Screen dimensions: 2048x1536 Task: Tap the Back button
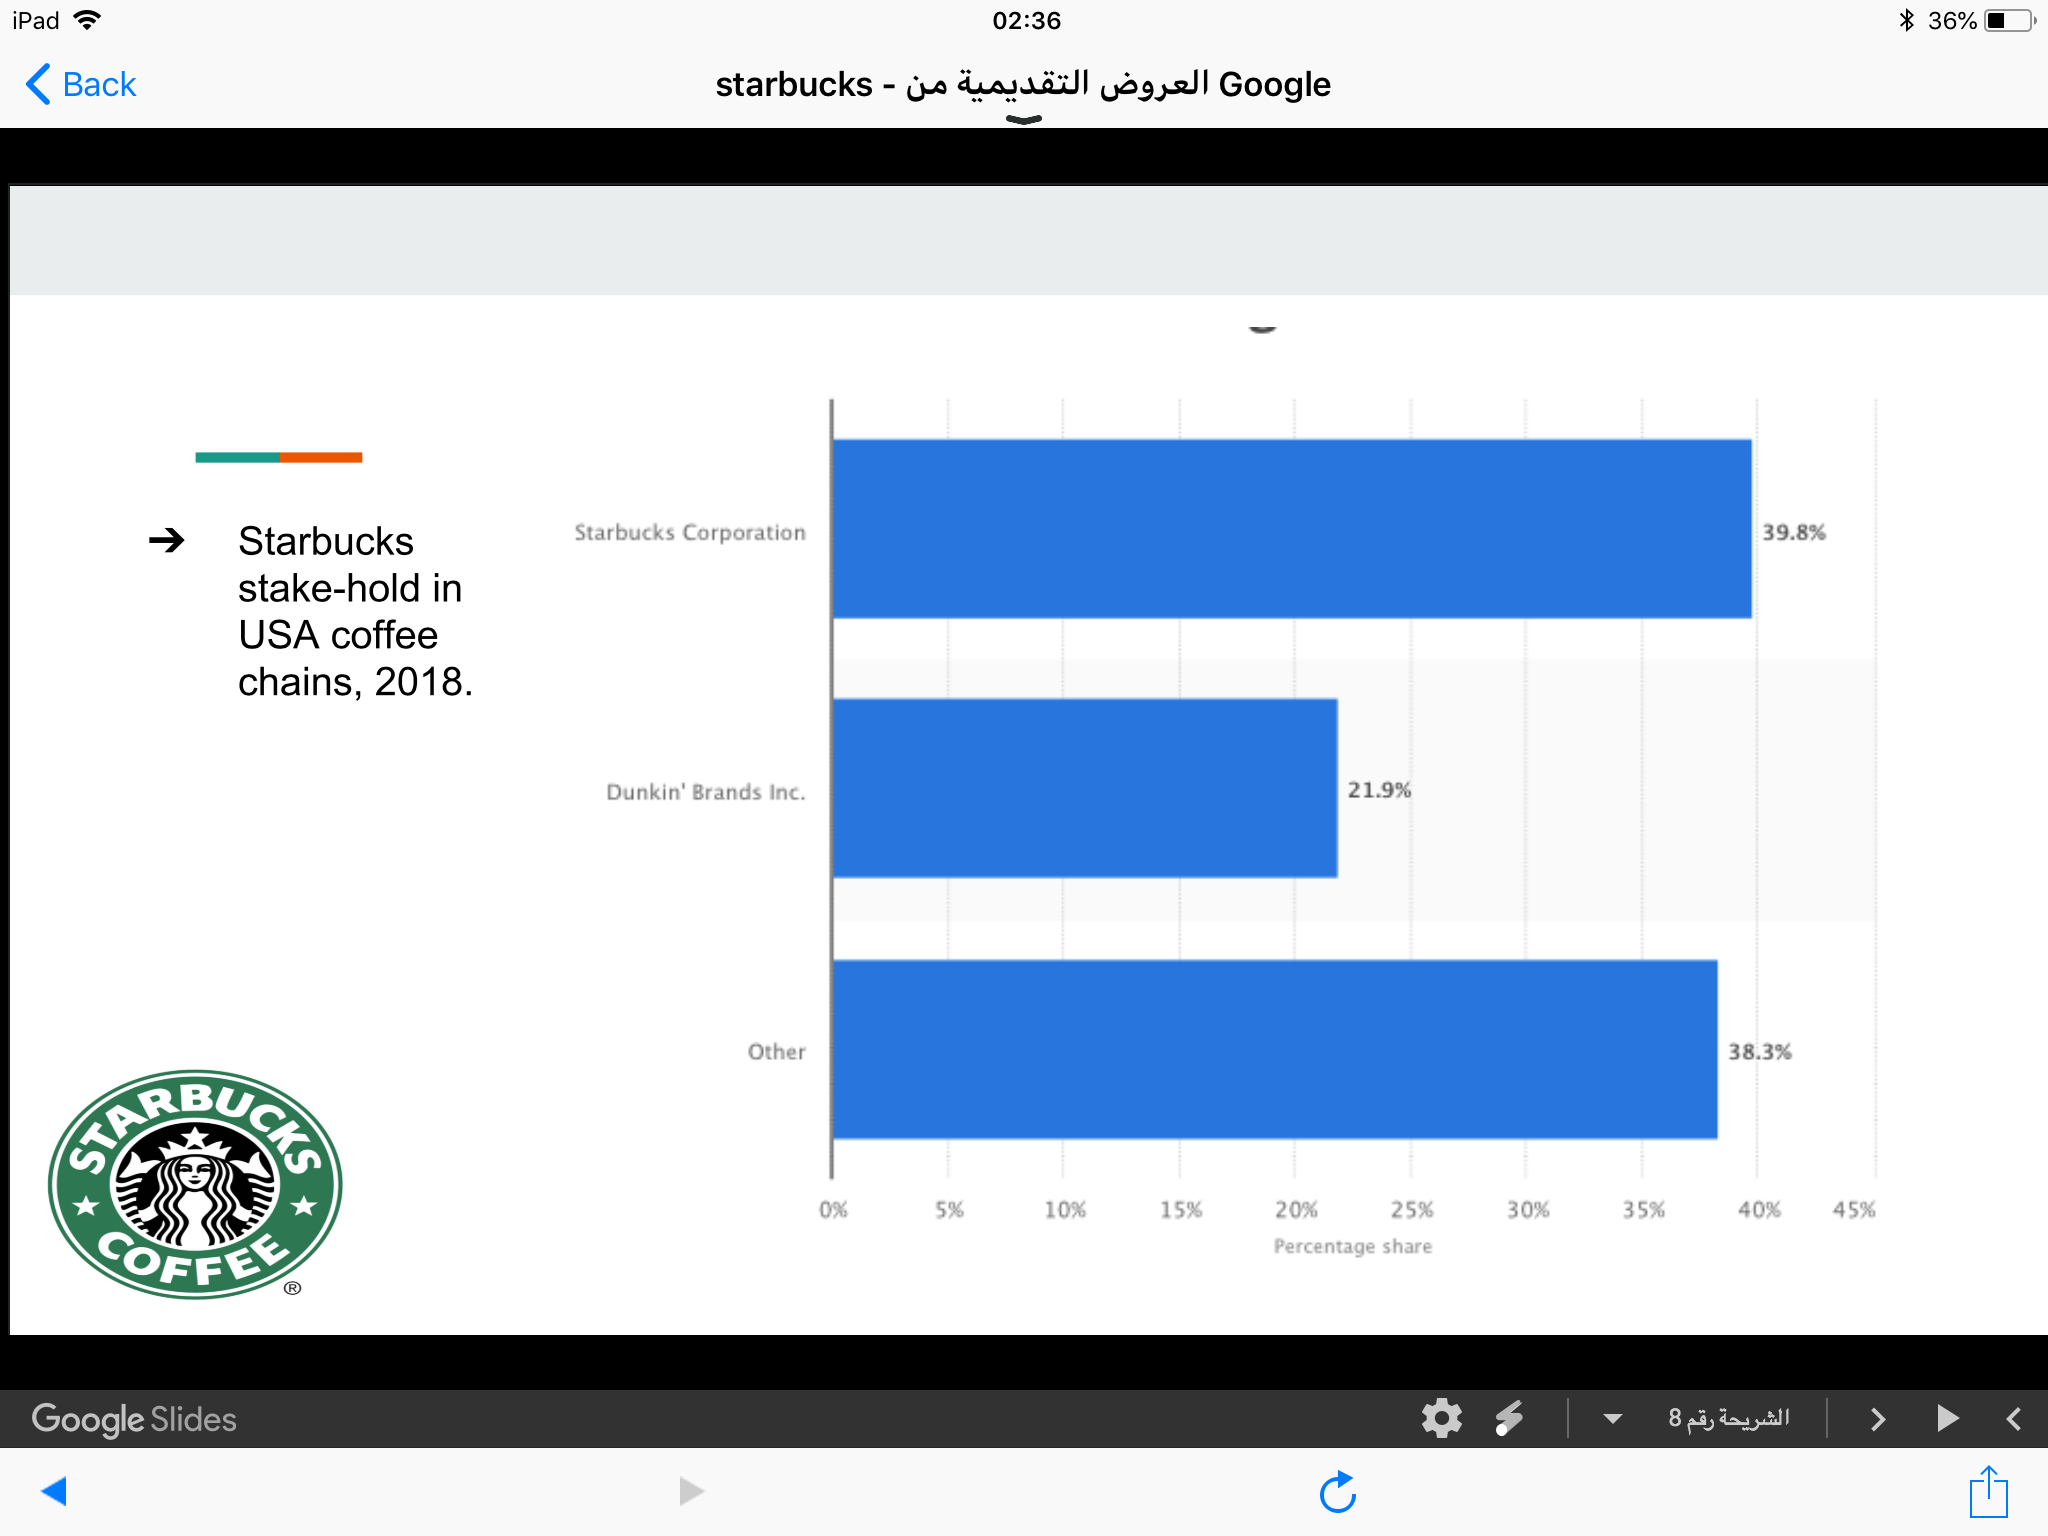81,84
